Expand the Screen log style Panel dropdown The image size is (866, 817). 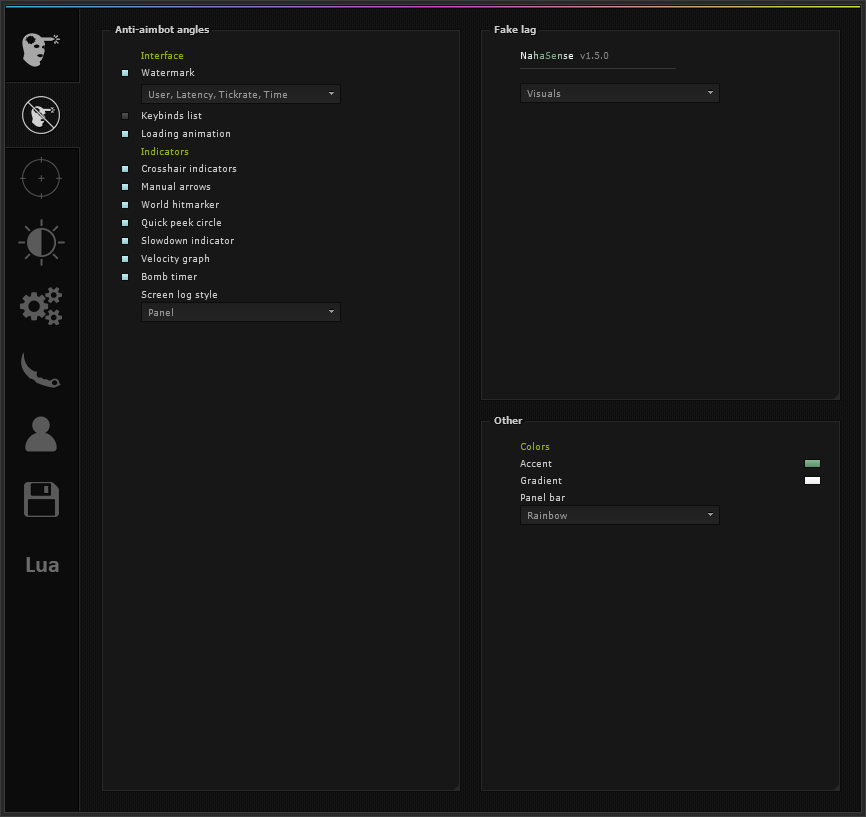coord(241,312)
